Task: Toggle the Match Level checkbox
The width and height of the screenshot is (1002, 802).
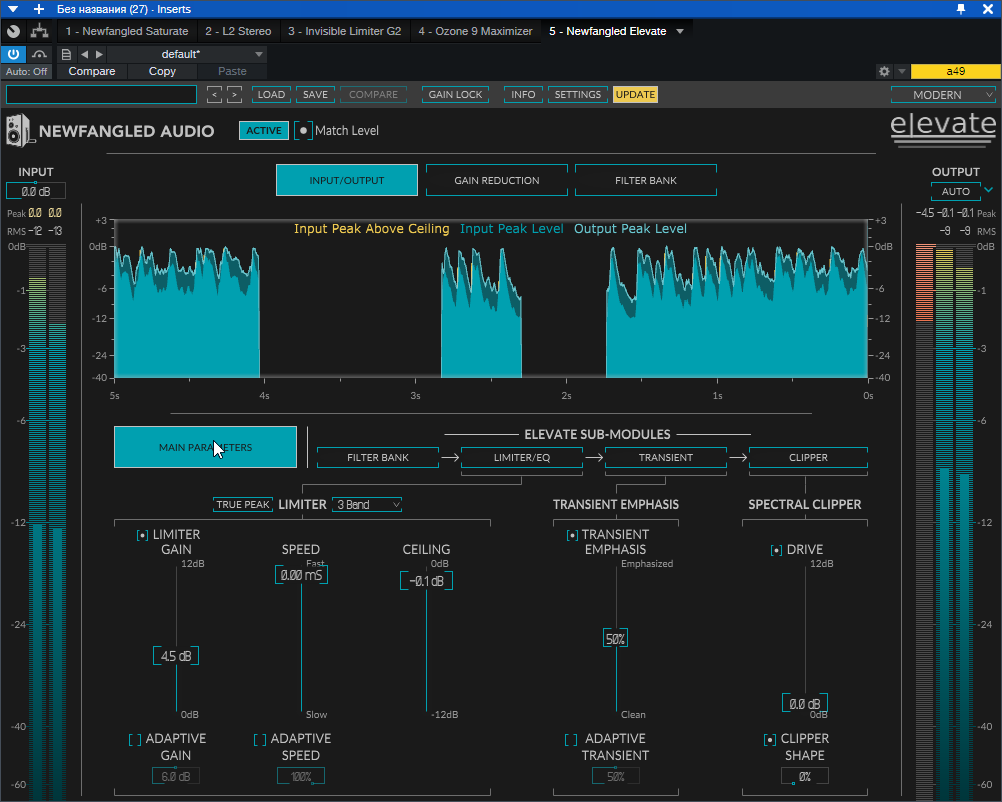Action: point(304,130)
